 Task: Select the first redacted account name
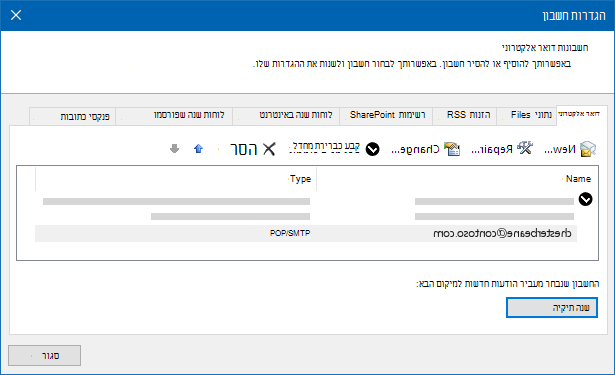tap(494, 202)
